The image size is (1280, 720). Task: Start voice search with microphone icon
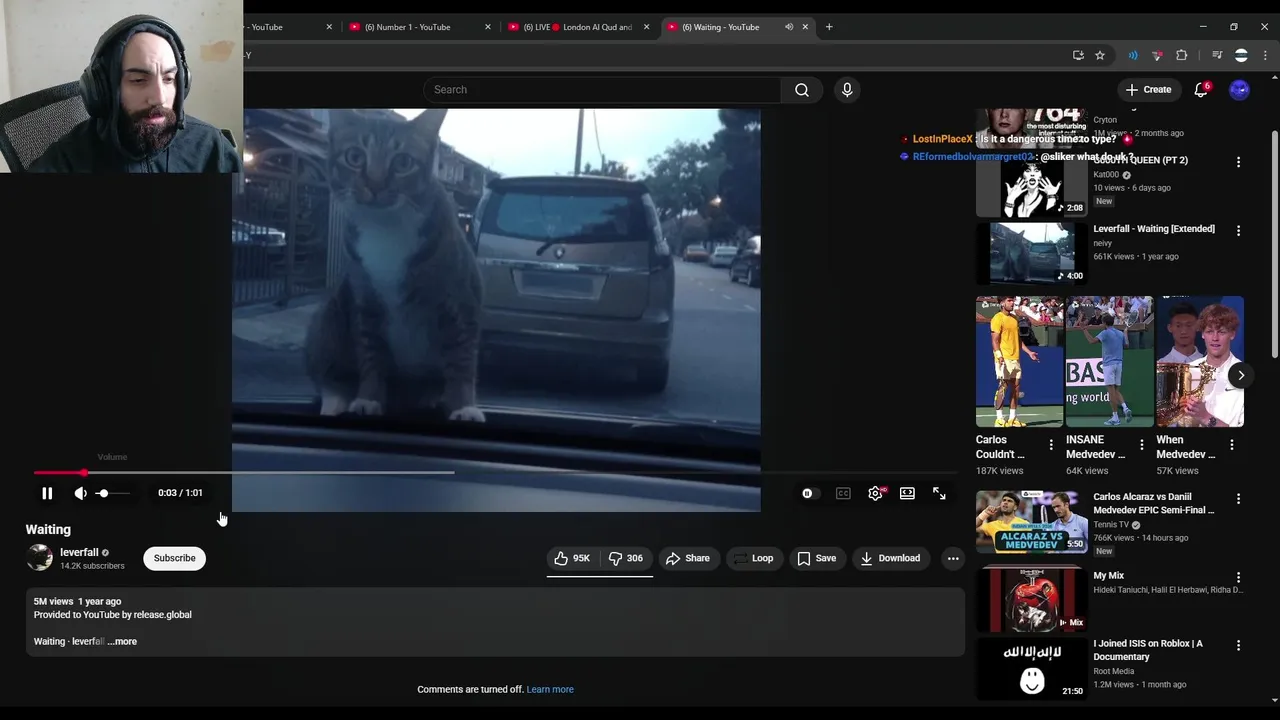coord(847,90)
